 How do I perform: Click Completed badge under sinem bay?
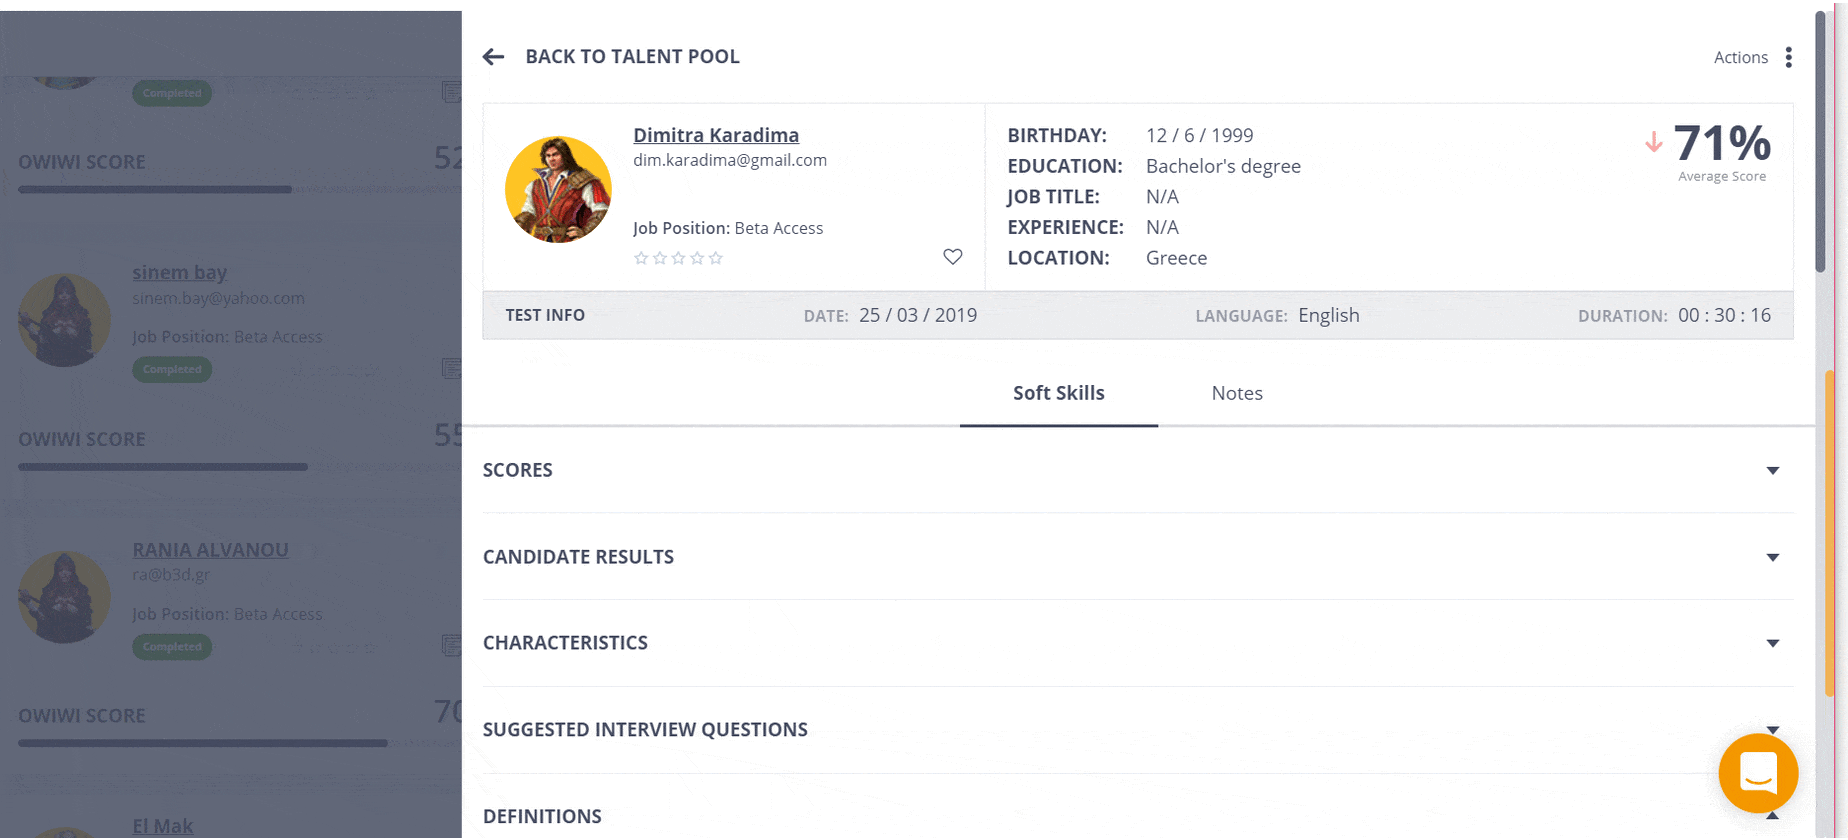click(172, 369)
